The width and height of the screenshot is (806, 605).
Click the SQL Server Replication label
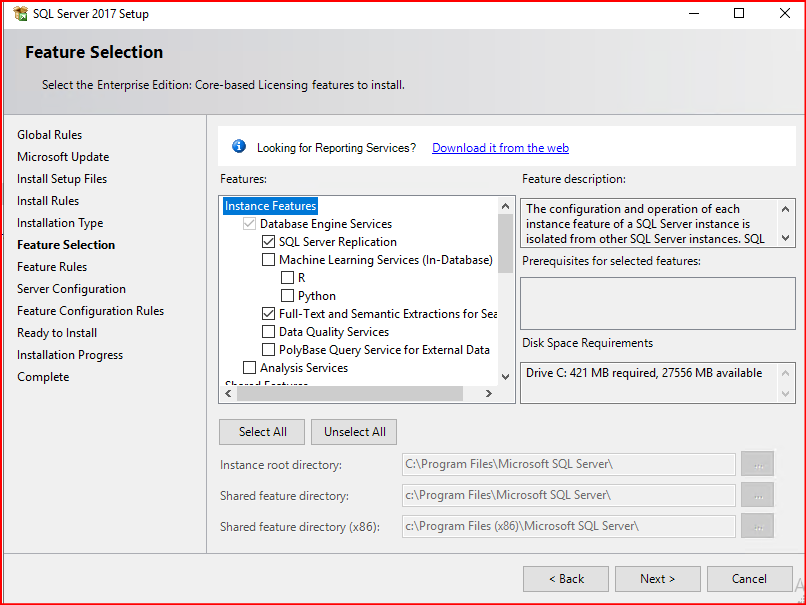pos(338,242)
